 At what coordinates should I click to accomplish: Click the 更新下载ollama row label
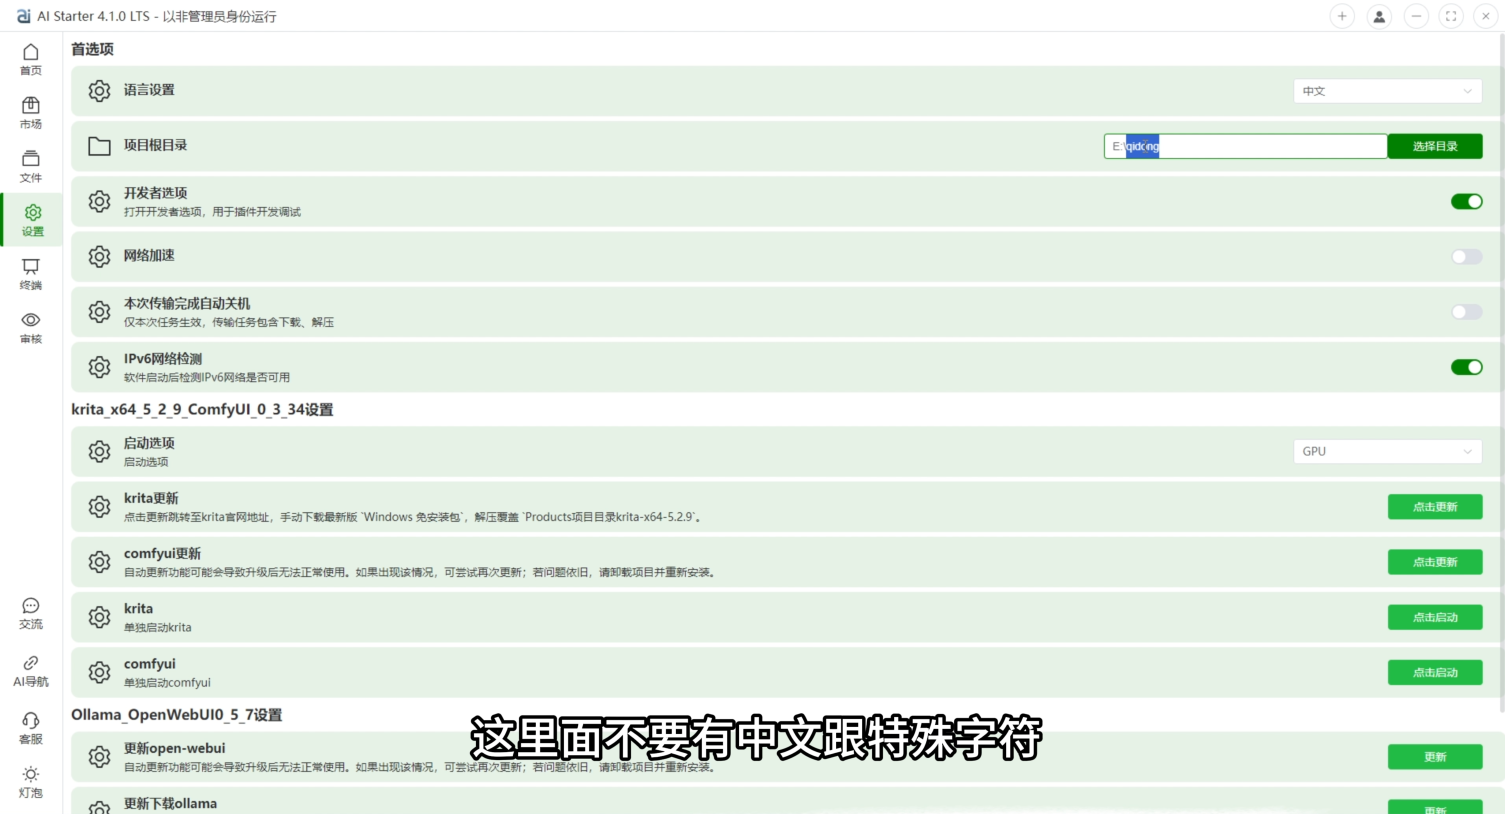tap(170, 803)
